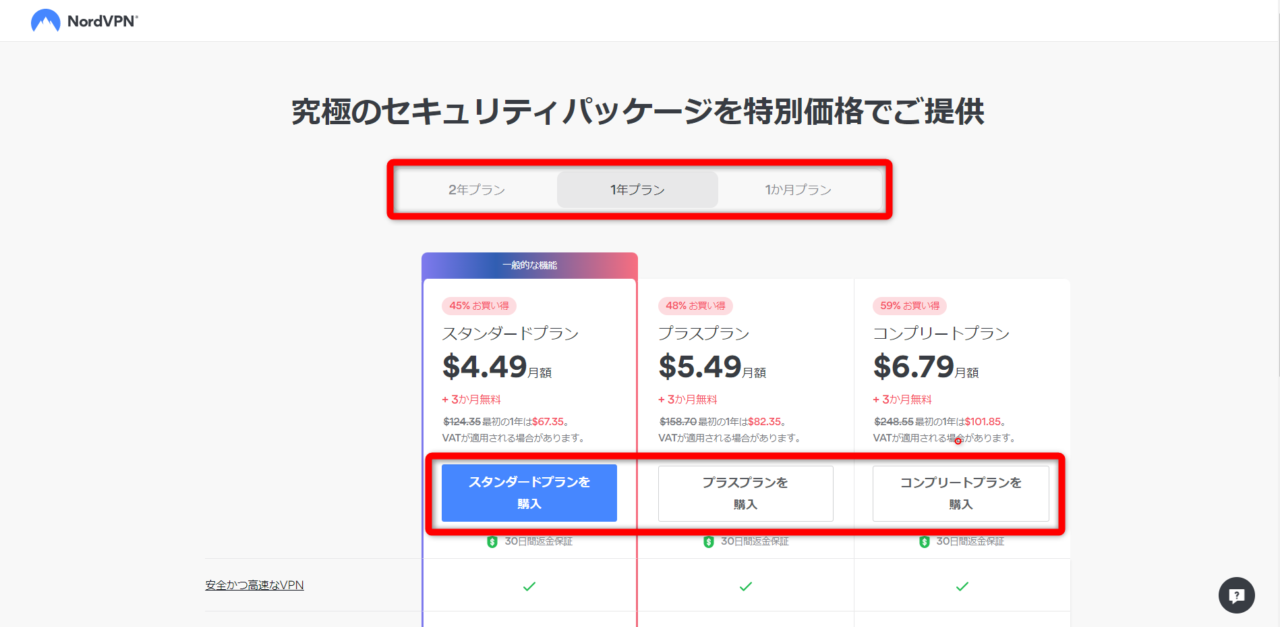Click the 45% お買い得 discount badge
Viewport: 1280px width, 627px height.
tap(479, 306)
